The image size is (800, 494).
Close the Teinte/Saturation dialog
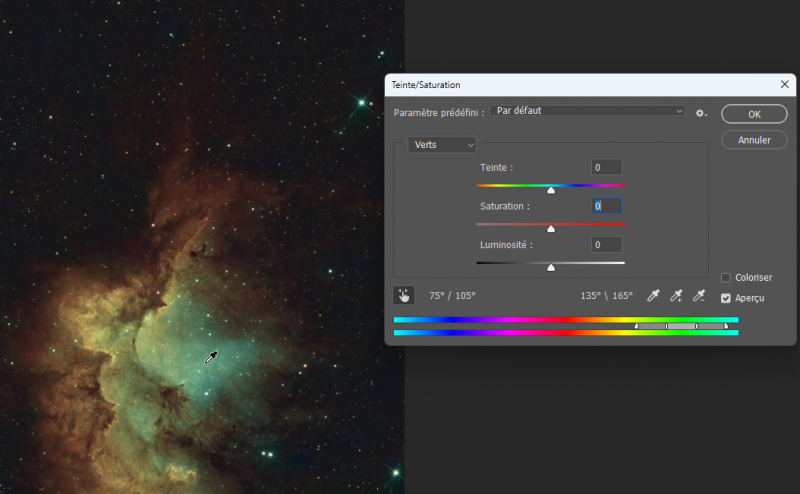785,84
